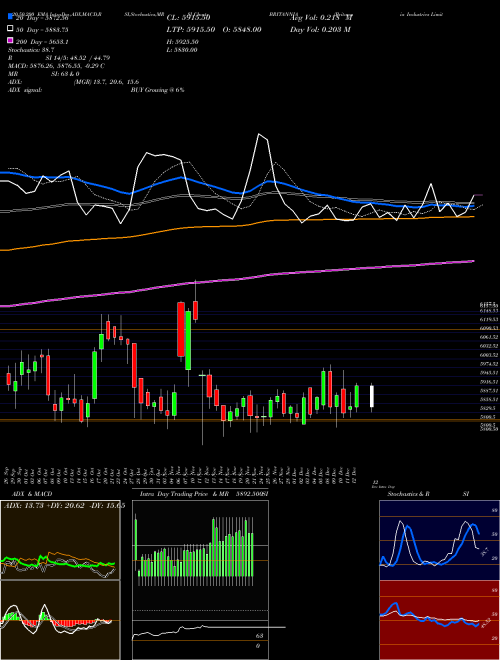Click the BRITANNIA ticker title

point(284,14)
